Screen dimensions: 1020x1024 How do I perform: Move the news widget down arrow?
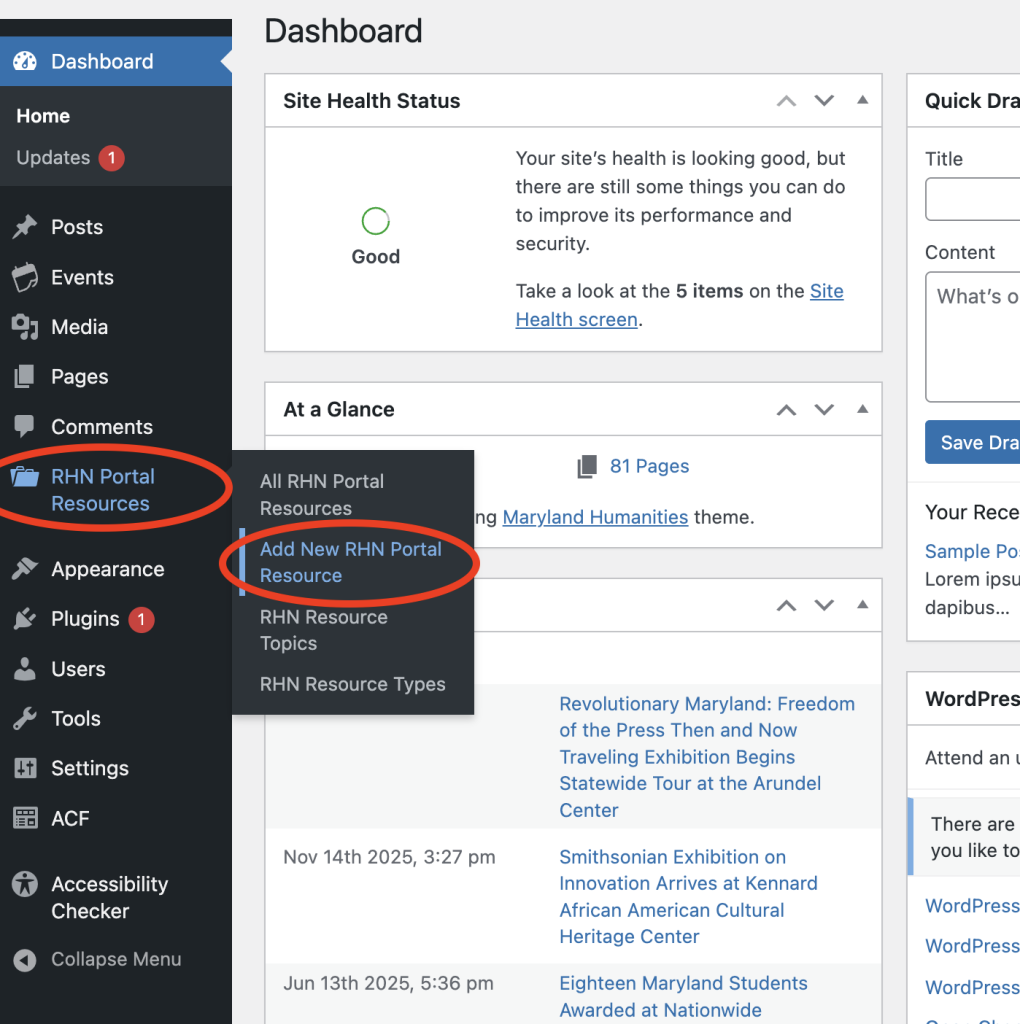click(x=824, y=605)
